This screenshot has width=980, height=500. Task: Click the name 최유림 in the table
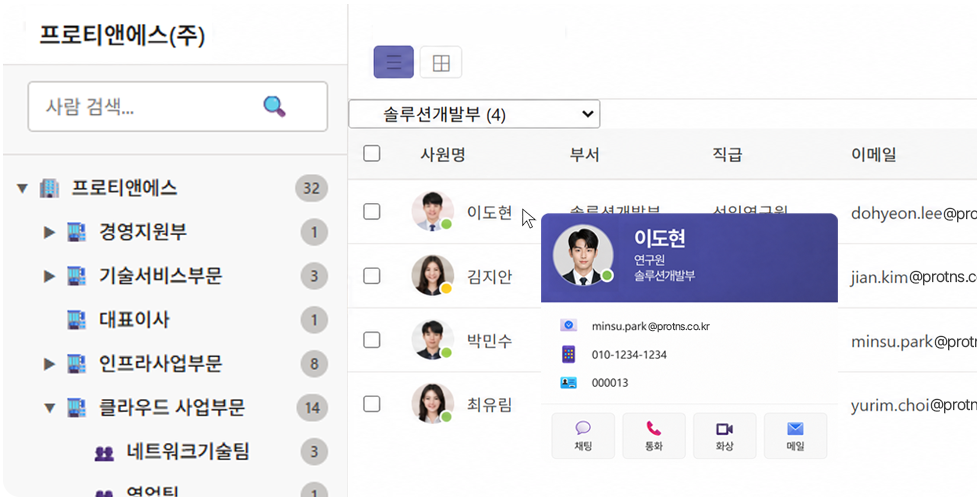point(489,404)
